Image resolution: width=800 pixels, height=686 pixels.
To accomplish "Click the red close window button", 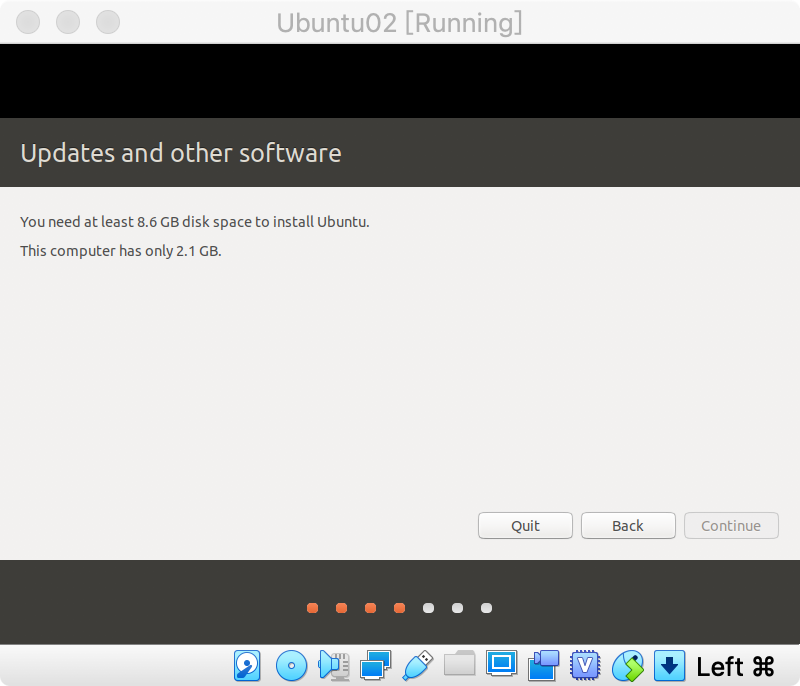I will [x=28, y=22].
